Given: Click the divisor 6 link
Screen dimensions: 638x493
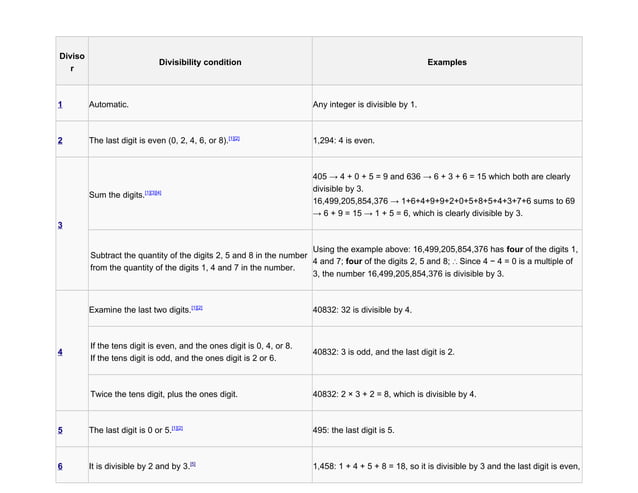Looking at the screenshot, I should pos(59,466).
